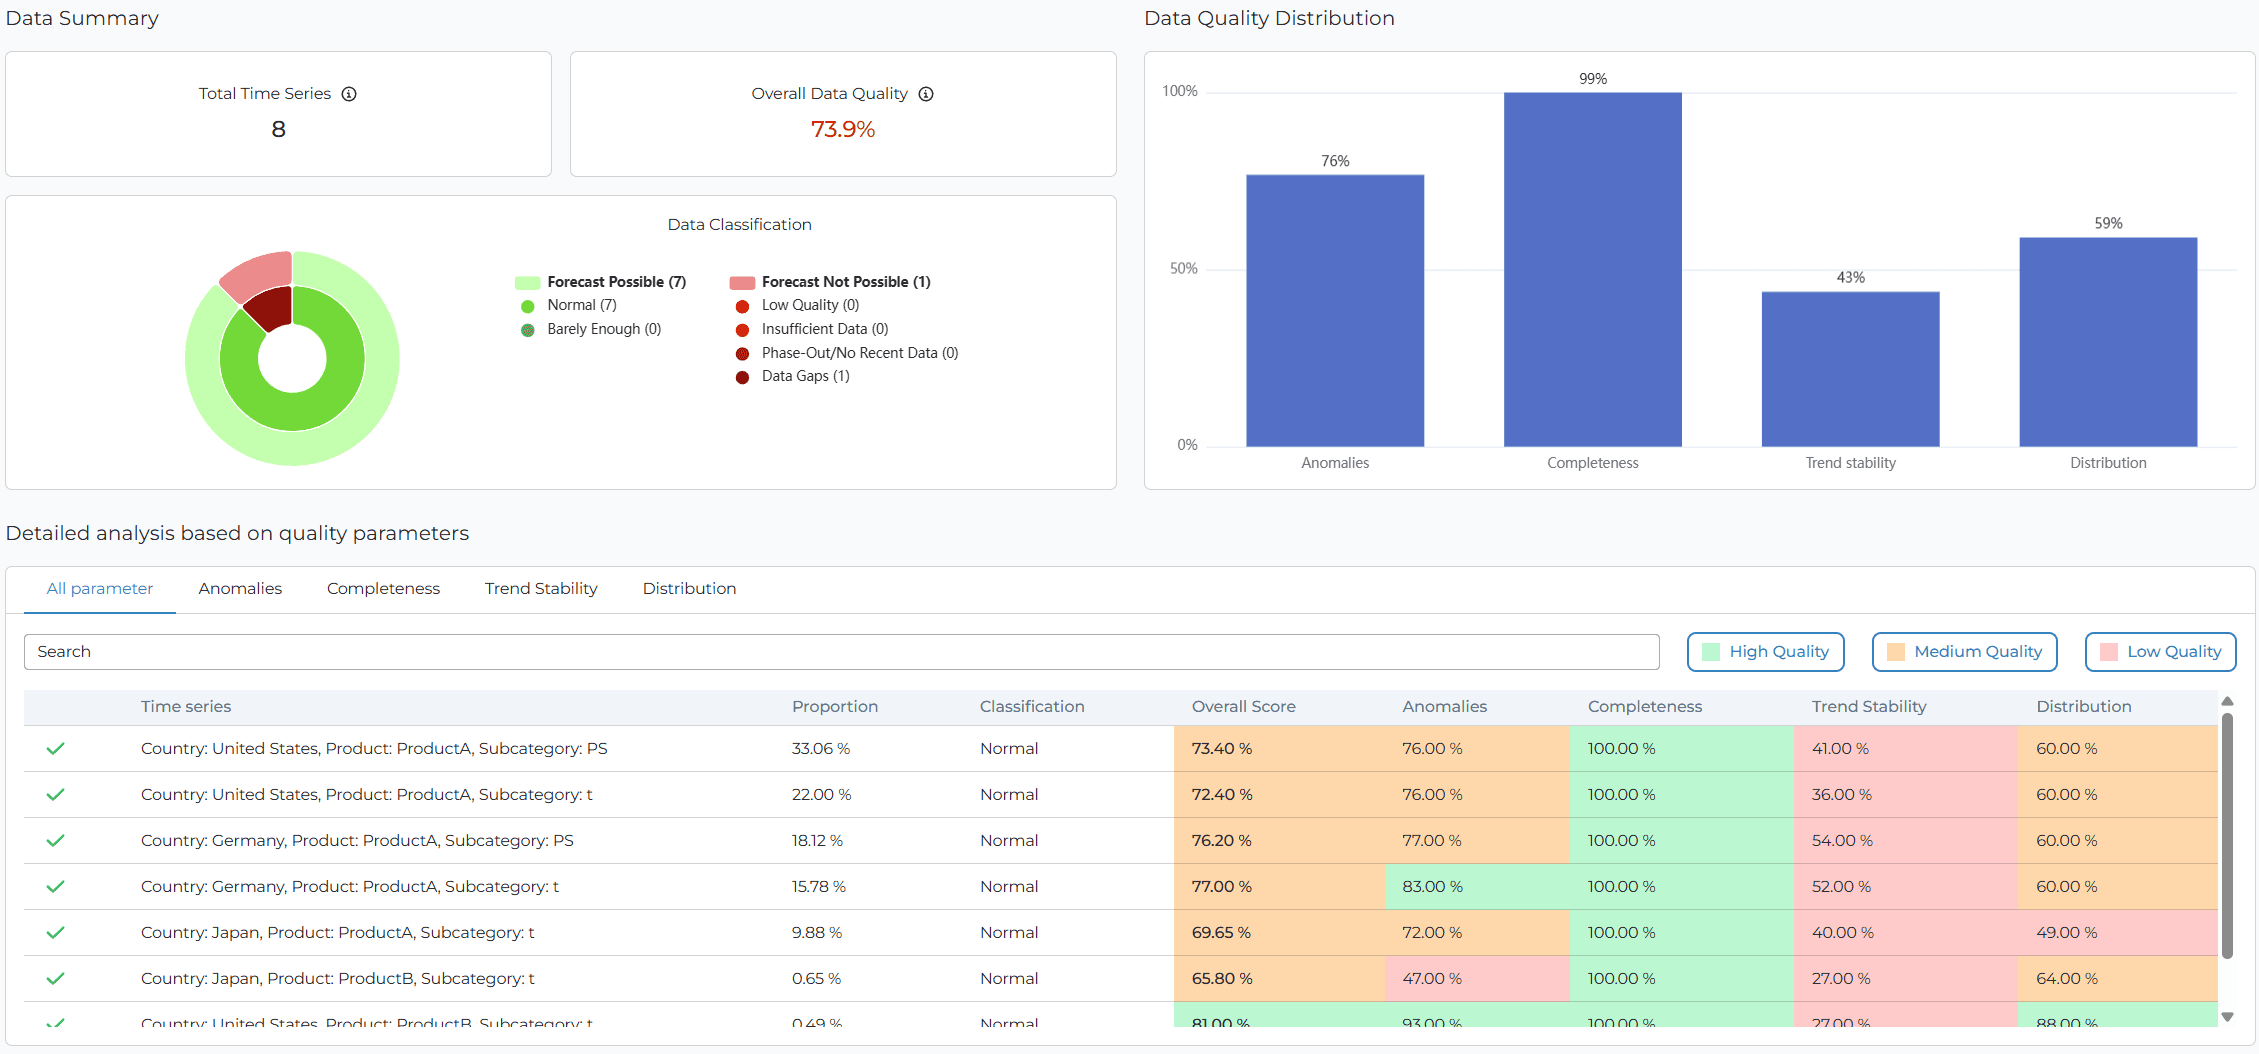This screenshot has height=1054, width=2259.
Task: Click the Data Gaps legend marker
Action: (742, 377)
